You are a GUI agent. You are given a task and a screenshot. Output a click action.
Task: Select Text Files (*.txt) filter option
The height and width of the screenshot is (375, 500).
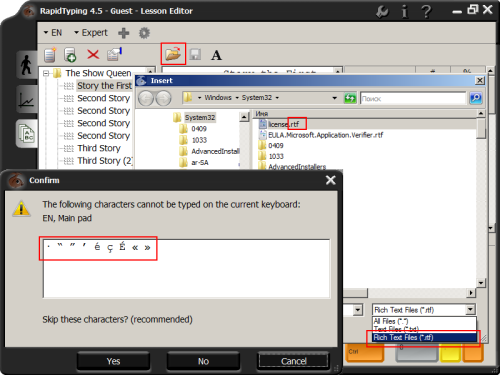click(424, 329)
